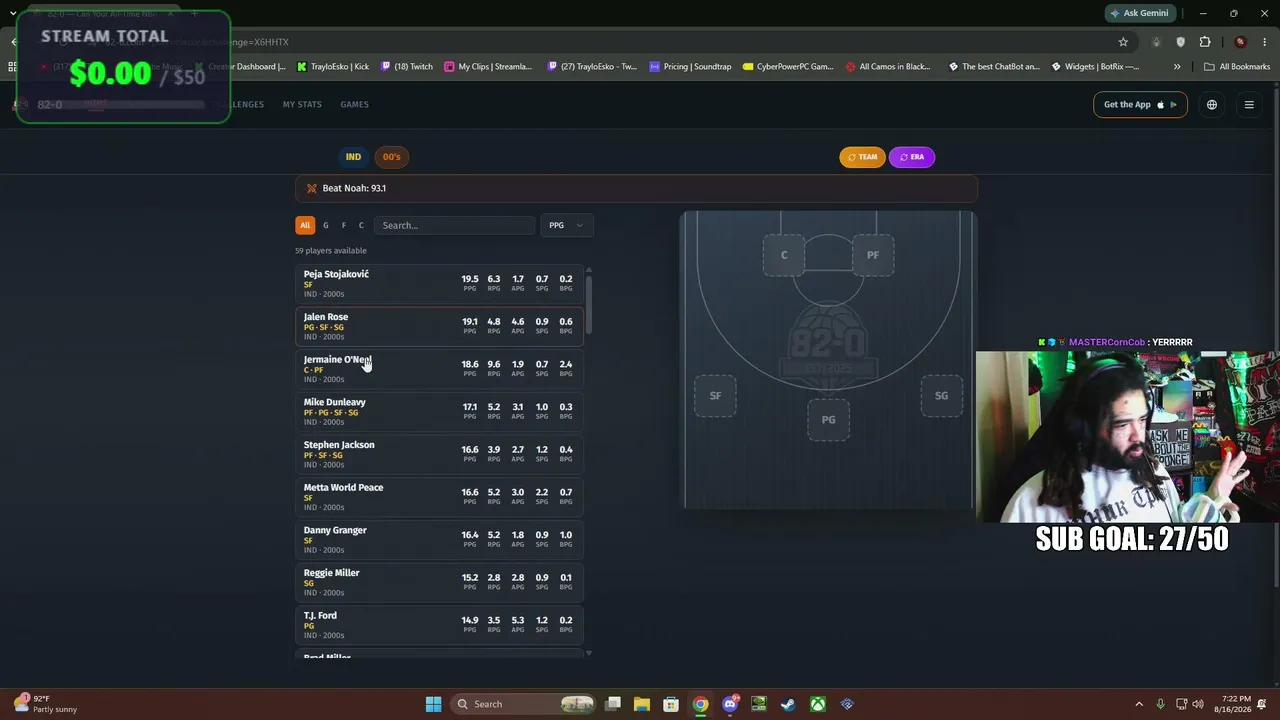
Task: Show hidden system tray icons
Action: coord(1138,704)
